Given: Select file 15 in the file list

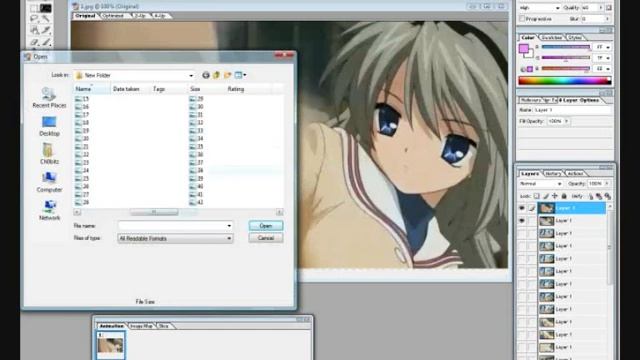Looking at the screenshot, I should (82, 99).
